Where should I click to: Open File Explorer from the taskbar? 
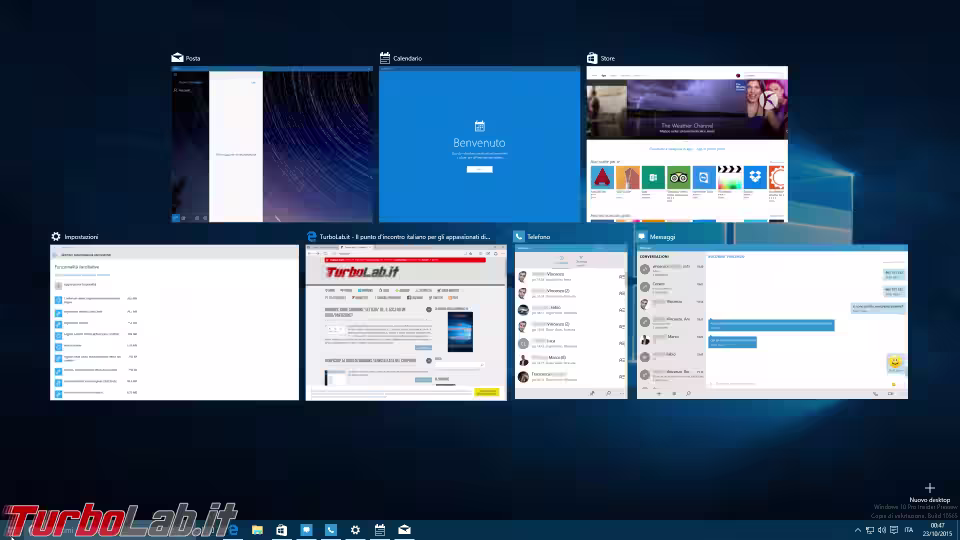coord(257,530)
